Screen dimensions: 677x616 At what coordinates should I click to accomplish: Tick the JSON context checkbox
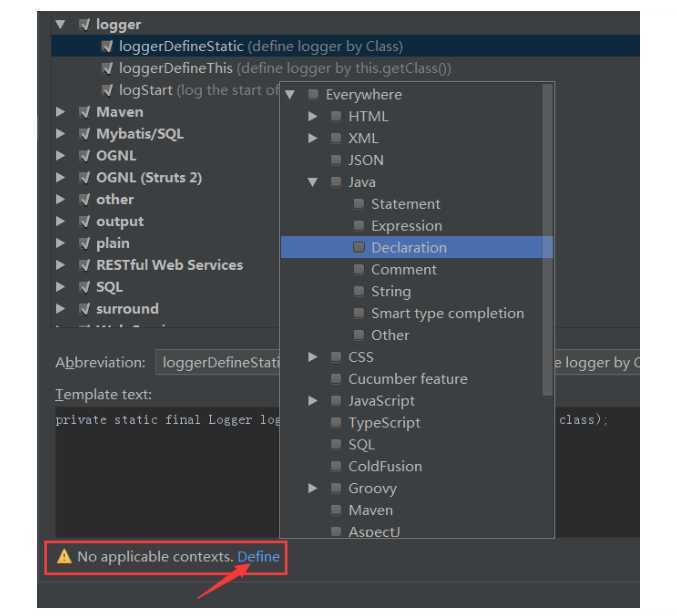[335, 160]
